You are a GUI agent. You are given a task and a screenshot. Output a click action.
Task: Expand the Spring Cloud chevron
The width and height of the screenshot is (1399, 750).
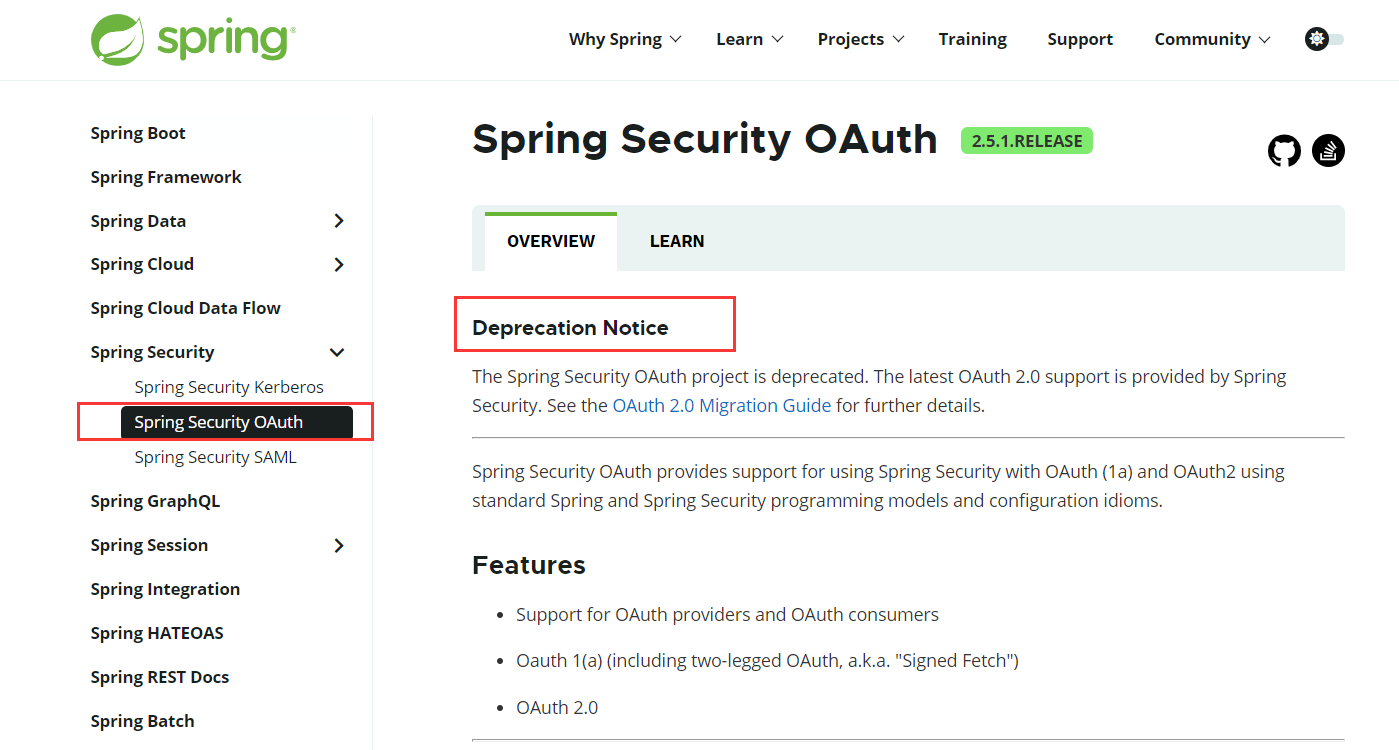coord(339,265)
